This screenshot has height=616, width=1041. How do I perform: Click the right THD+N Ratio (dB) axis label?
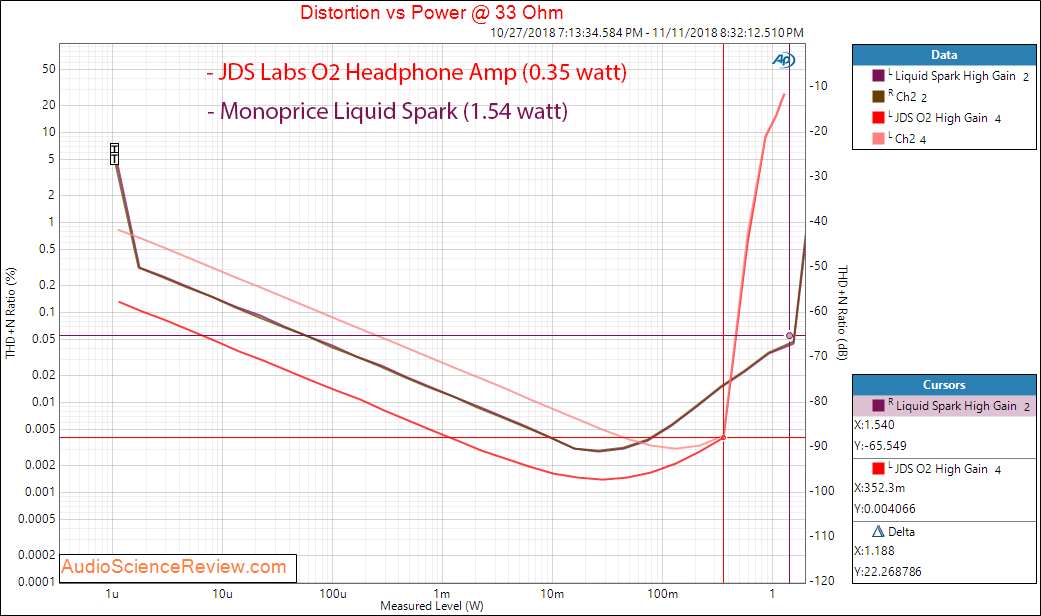842,313
